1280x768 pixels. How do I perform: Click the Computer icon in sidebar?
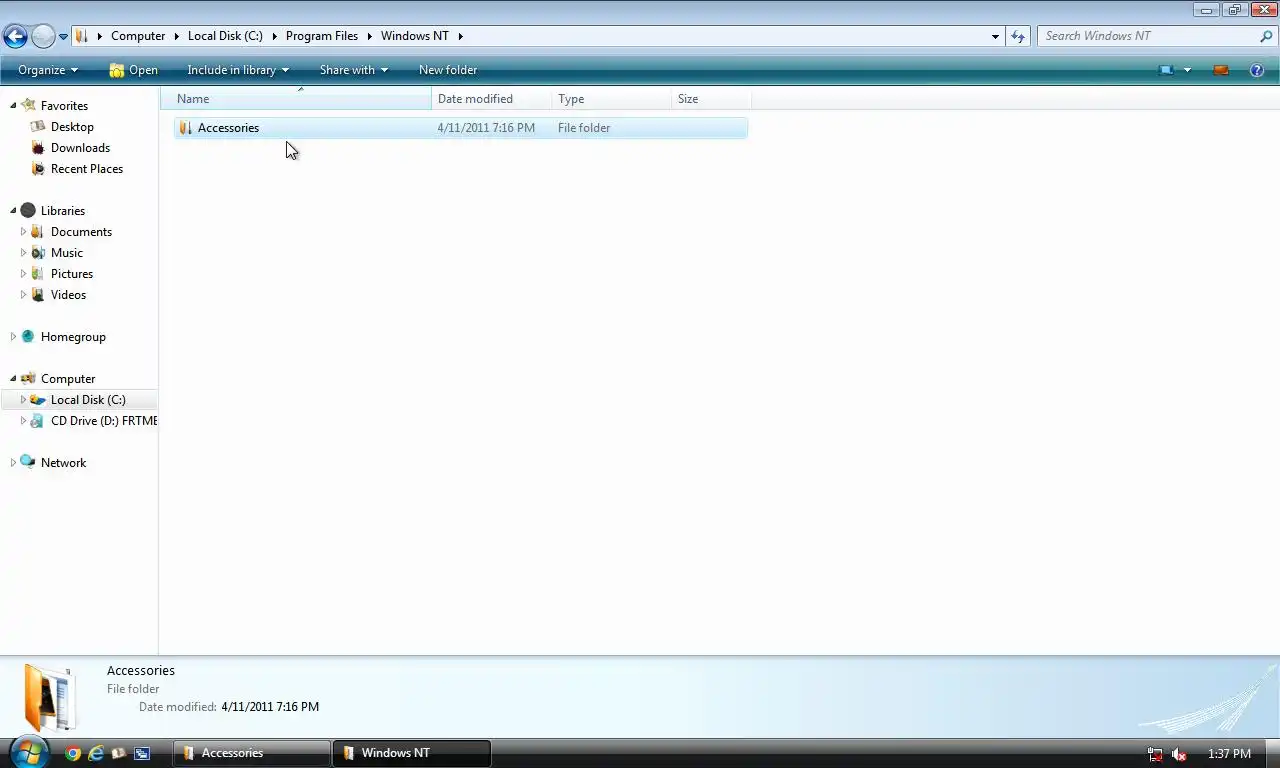tap(28, 379)
